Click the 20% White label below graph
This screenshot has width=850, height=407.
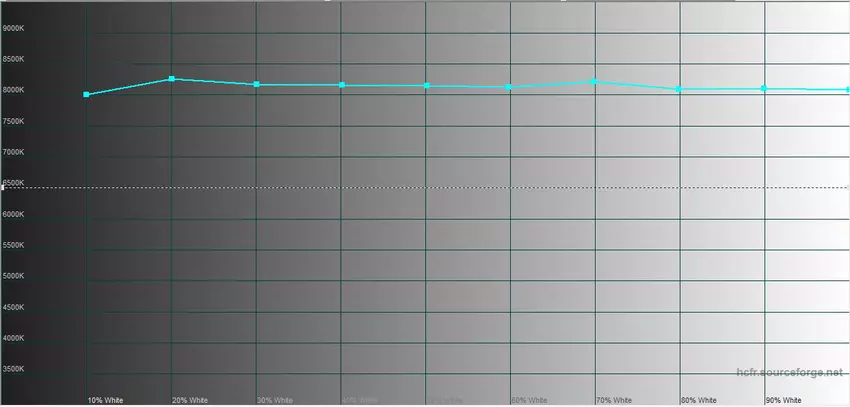[x=190, y=400]
